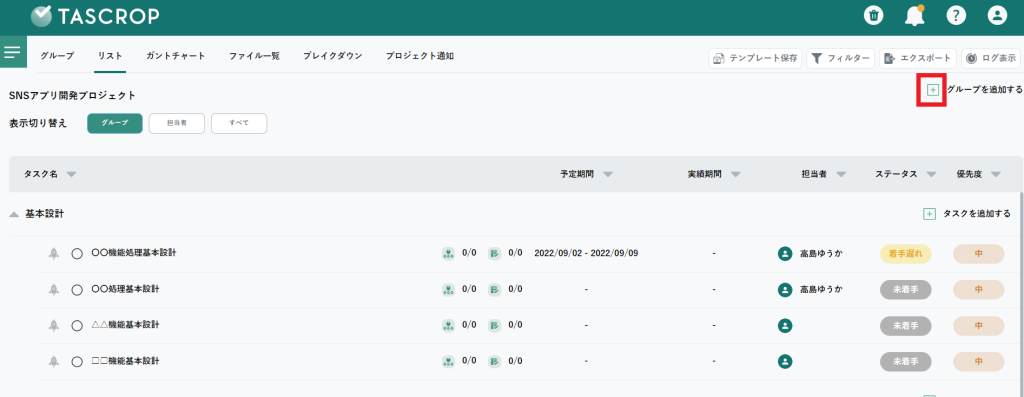Click bell icon on △△機能基本設計 row

(x=54, y=325)
